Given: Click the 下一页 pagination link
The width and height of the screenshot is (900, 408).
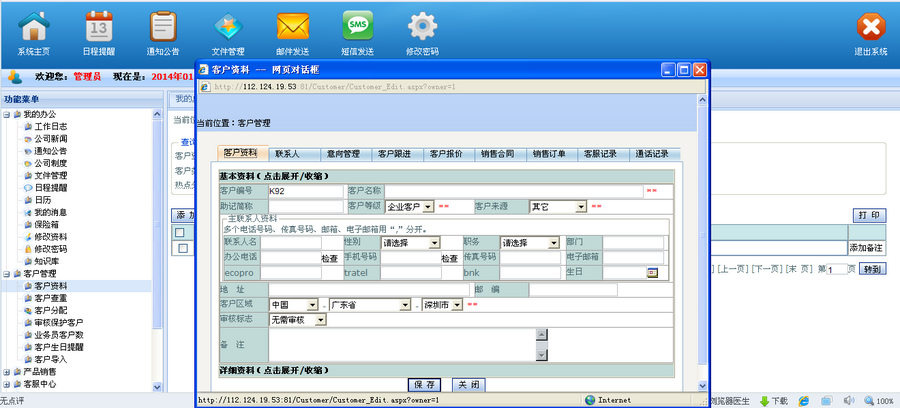Looking at the screenshot, I should click(767, 269).
